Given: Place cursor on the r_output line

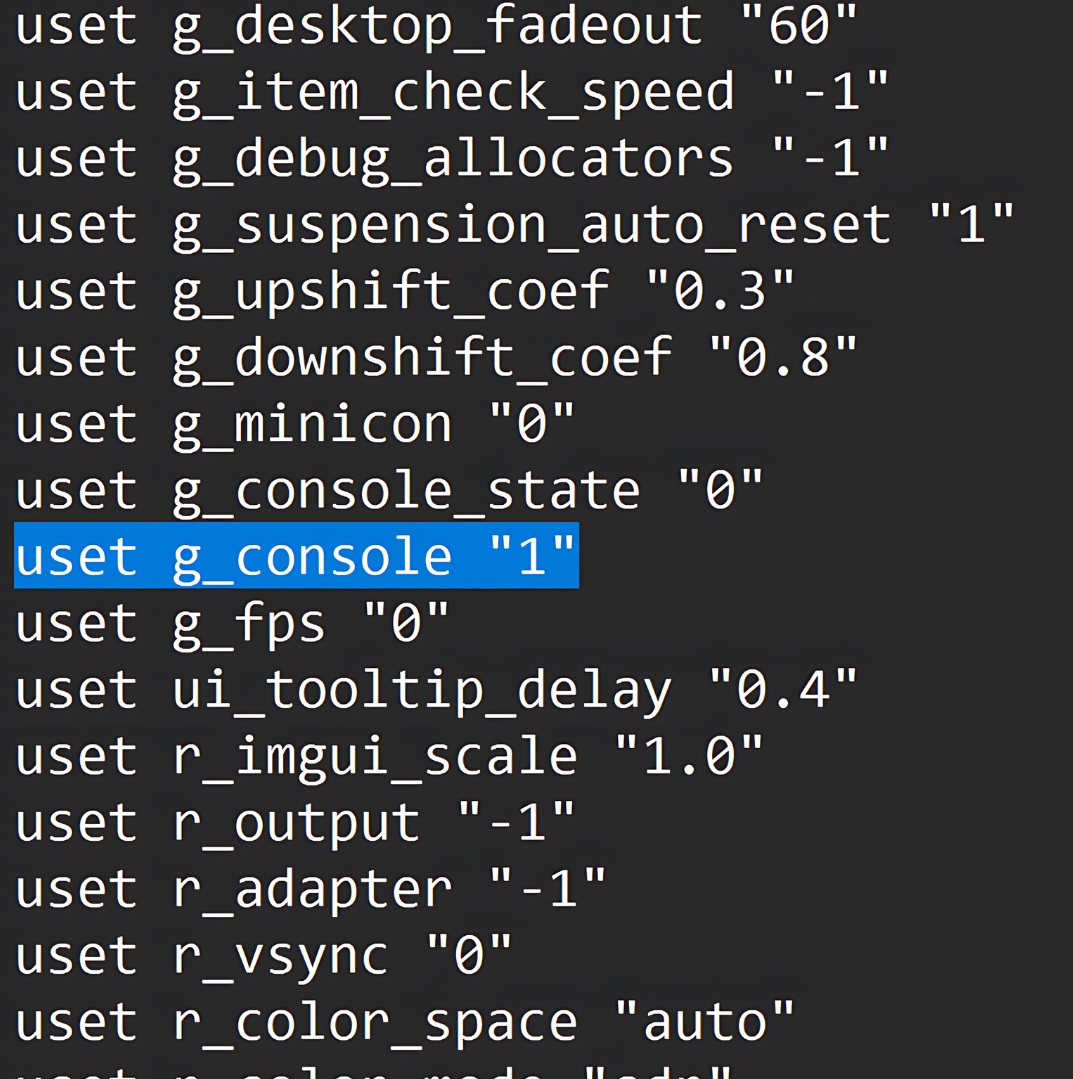Looking at the screenshot, I should coord(295,823).
